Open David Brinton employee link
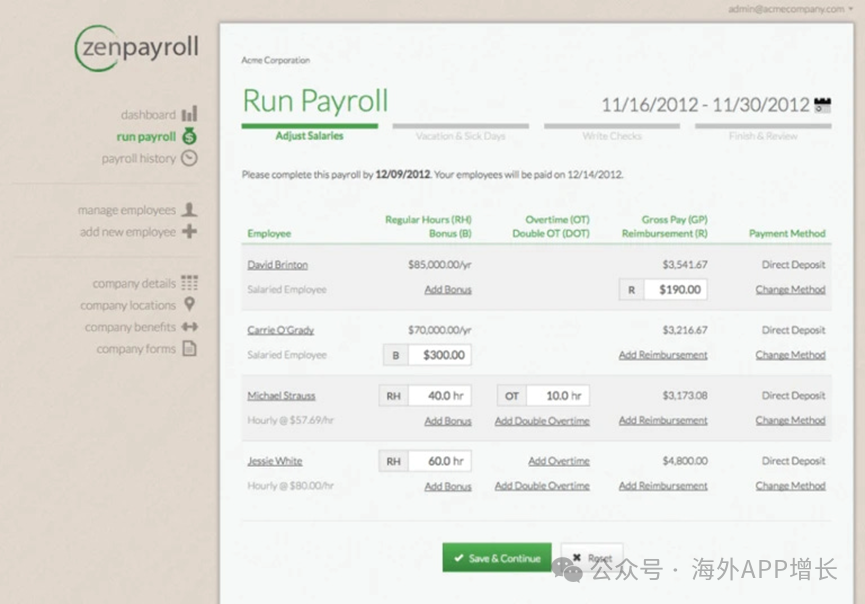This screenshot has width=865, height=604. click(277, 265)
